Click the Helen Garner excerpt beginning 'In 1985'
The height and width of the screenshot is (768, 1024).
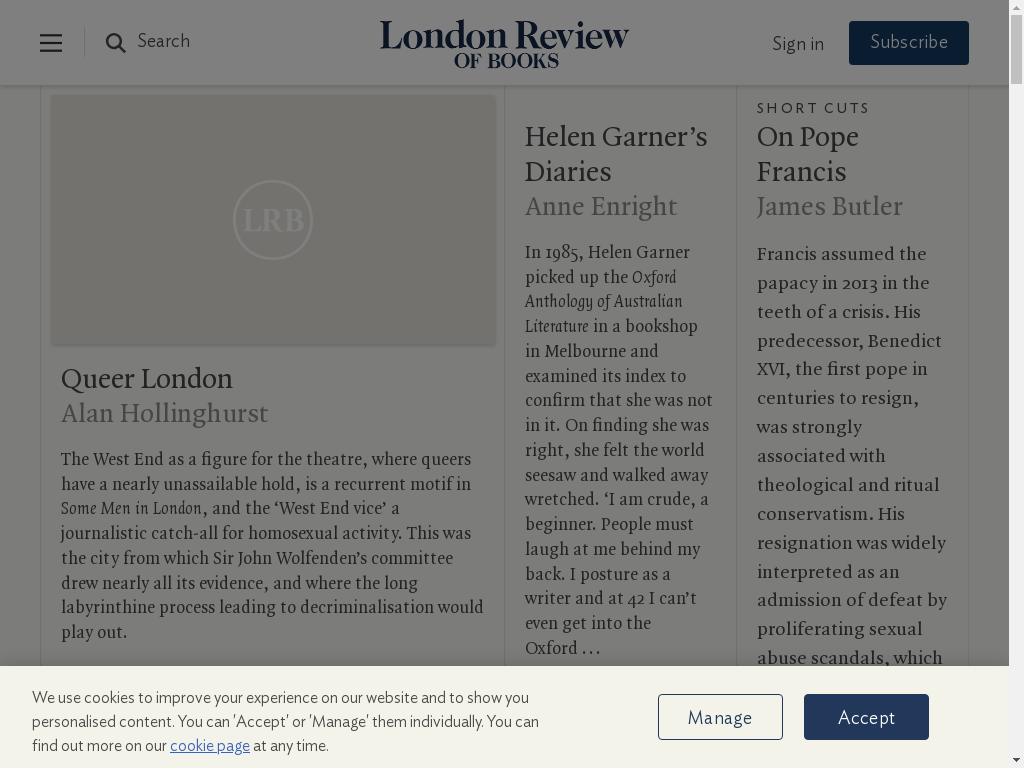(618, 450)
